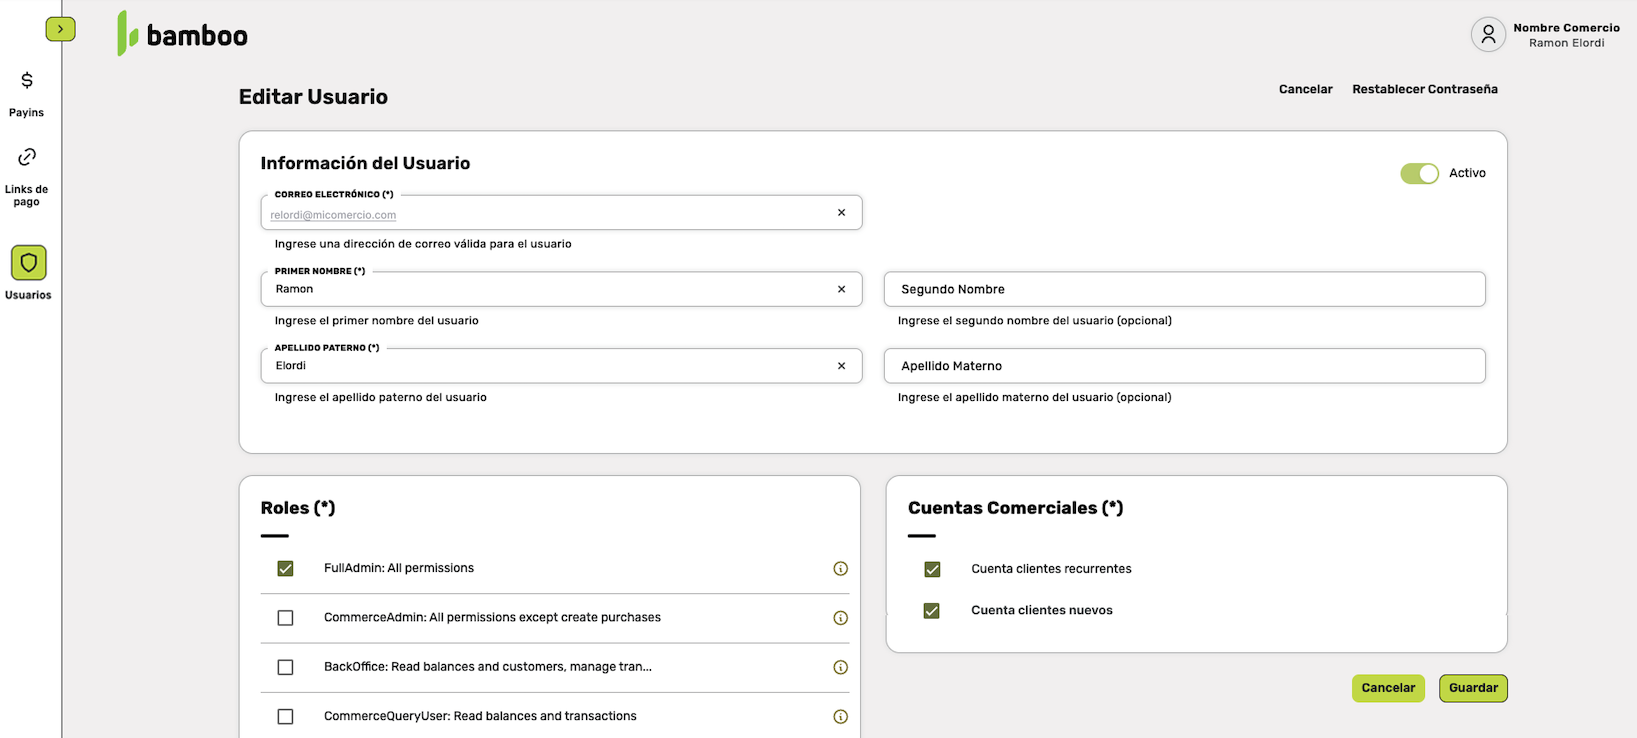Show info for the BackOffice role
The height and width of the screenshot is (738, 1637).
point(840,667)
